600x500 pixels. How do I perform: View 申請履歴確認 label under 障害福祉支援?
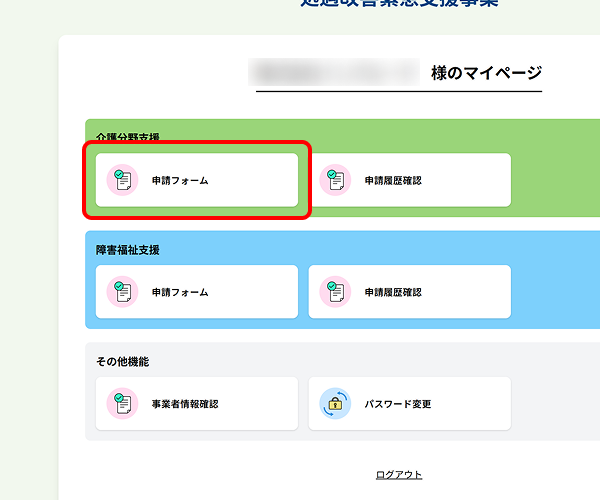tap(393, 293)
